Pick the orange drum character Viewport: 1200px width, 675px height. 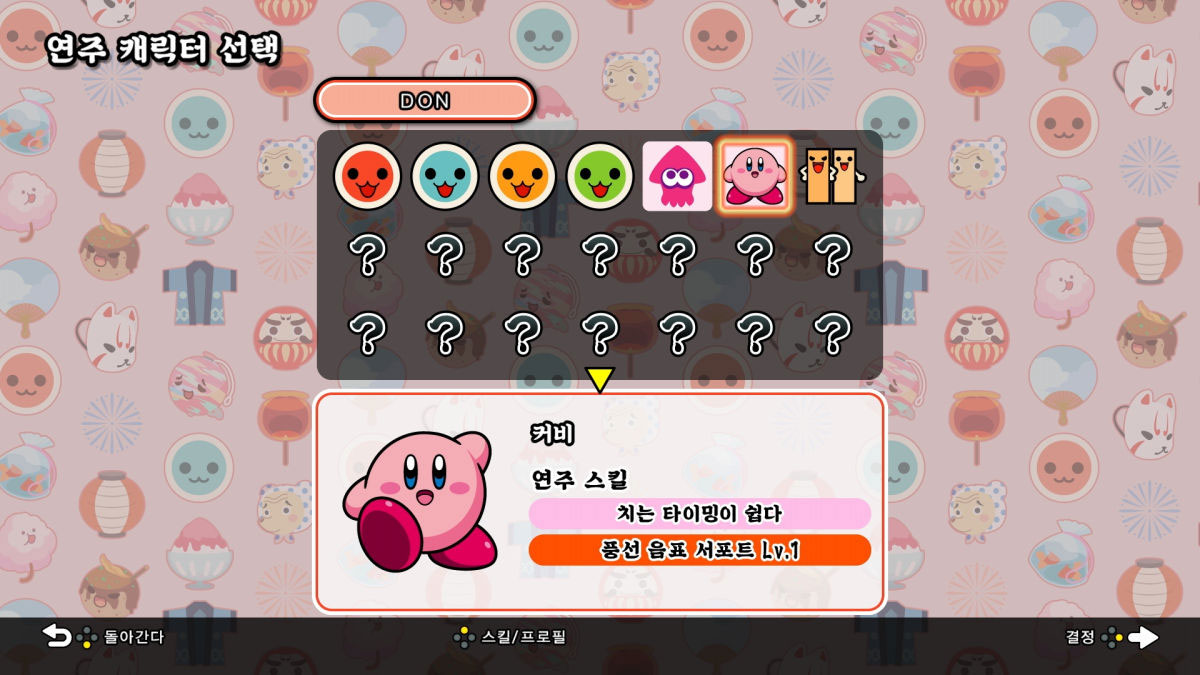(522, 176)
